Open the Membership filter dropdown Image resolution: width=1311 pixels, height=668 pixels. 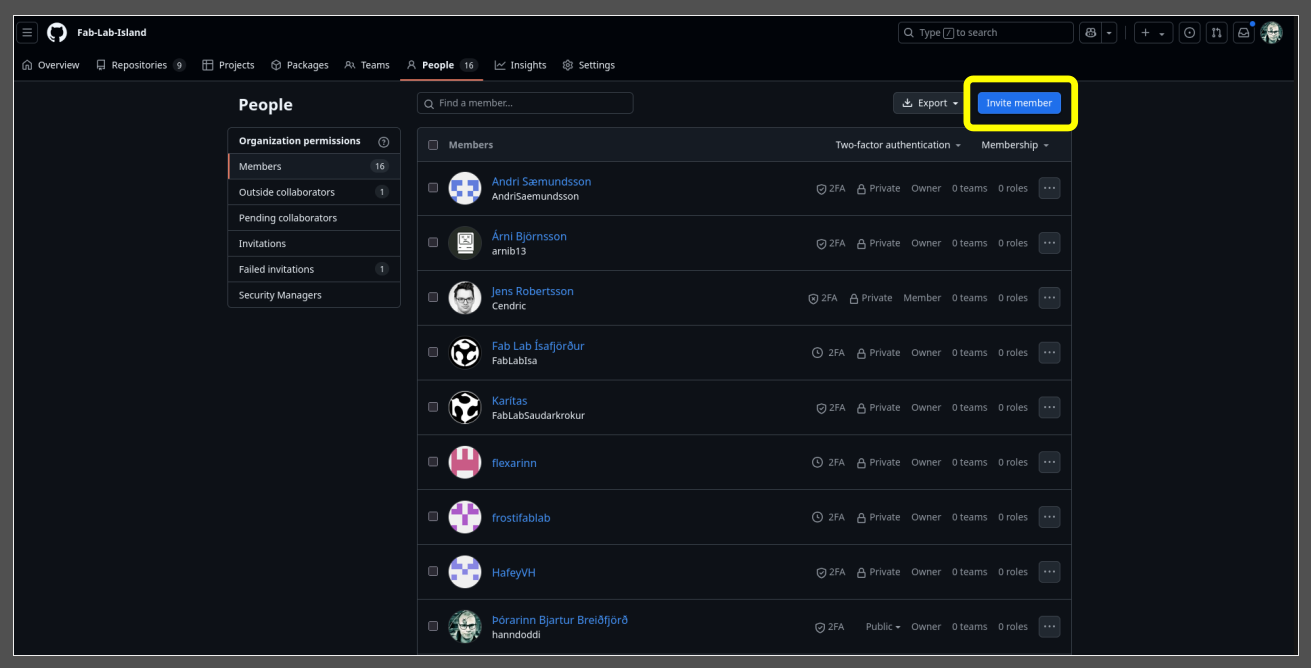tap(1015, 145)
